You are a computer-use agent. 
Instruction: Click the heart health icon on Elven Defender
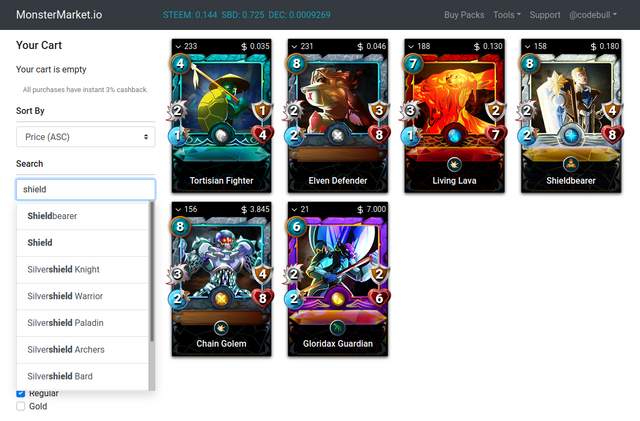coord(379,135)
